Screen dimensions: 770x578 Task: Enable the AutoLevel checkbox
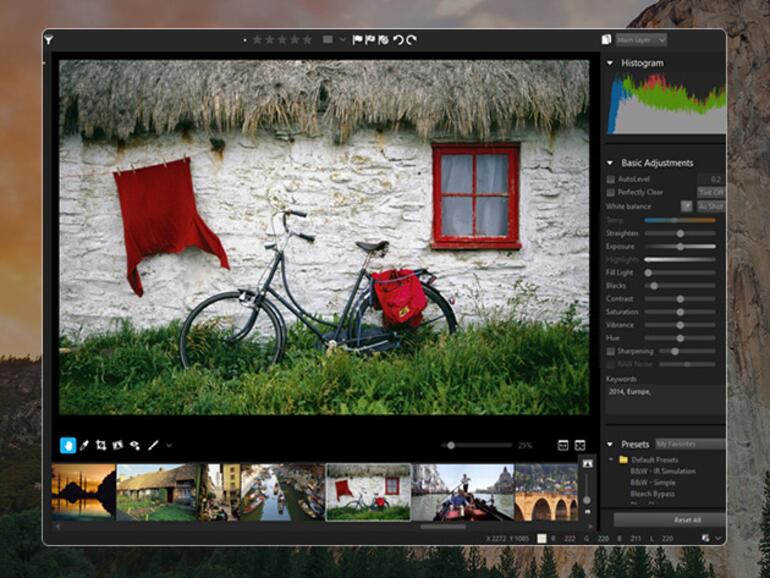click(x=611, y=179)
